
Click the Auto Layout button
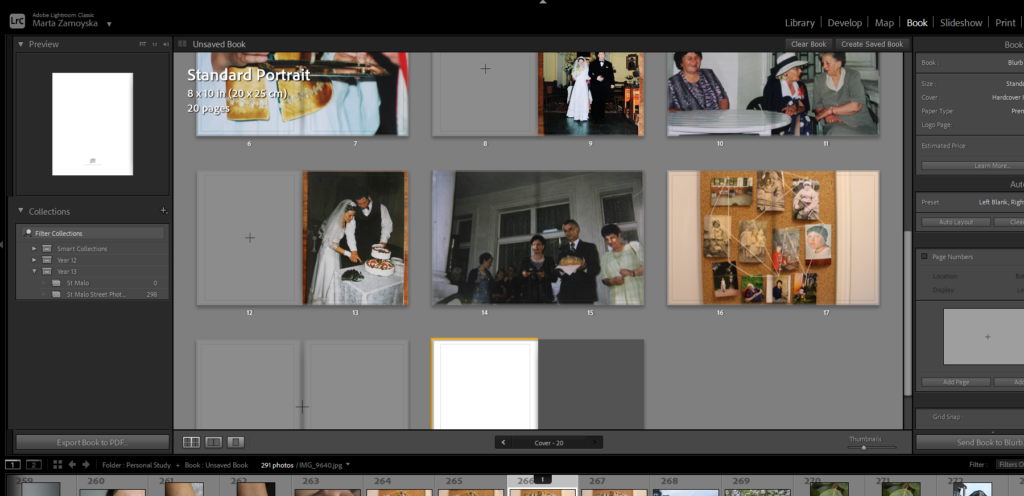955,222
